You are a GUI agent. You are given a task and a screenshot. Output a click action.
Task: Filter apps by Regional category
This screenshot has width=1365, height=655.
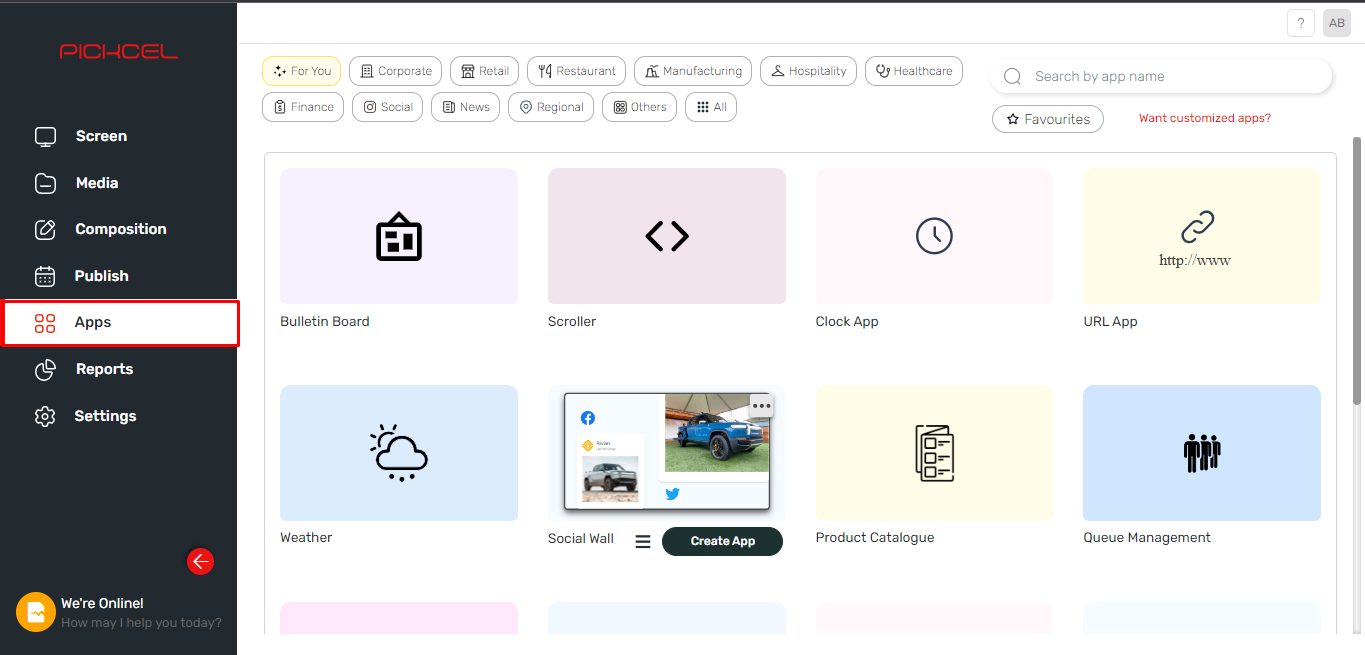551,107
